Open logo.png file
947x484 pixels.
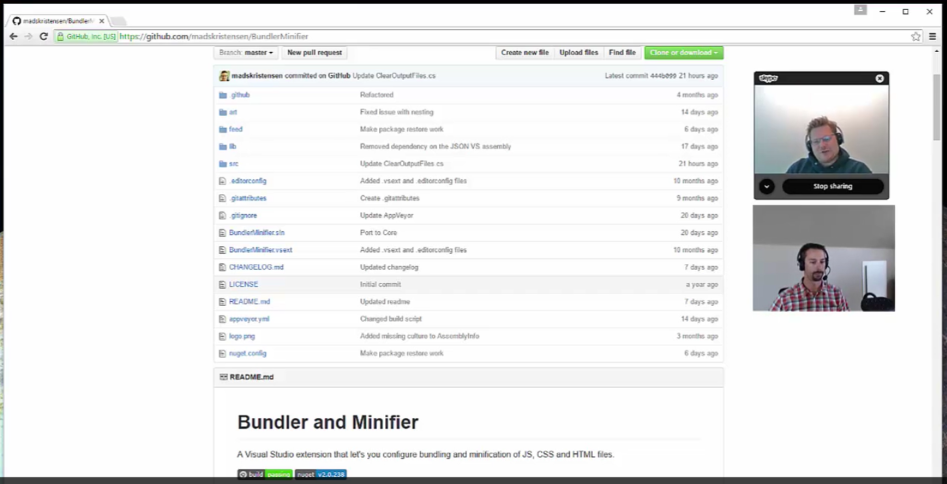[242, 336]
